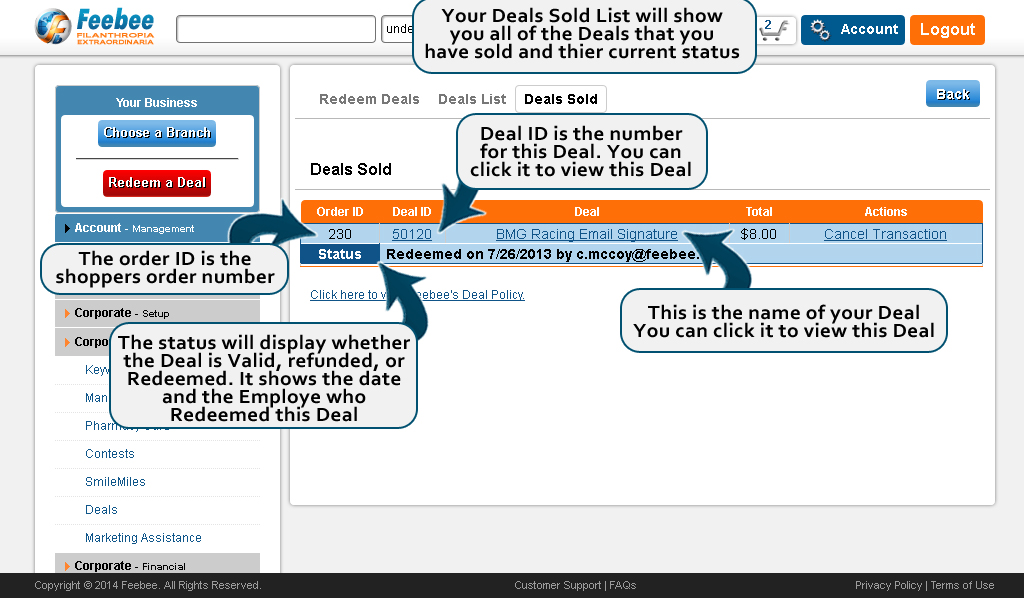This screenshot has width=1024, height=598.
Task: Open the Customer Support footer link
Action: coord(558,585)
